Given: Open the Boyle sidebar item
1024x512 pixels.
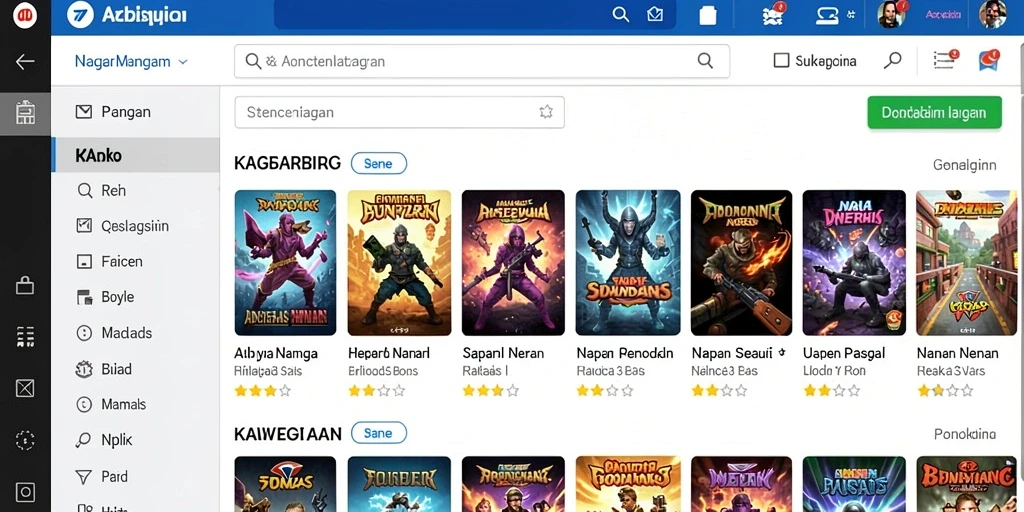Looking at the screenshot, I should (x=136, y=297).
